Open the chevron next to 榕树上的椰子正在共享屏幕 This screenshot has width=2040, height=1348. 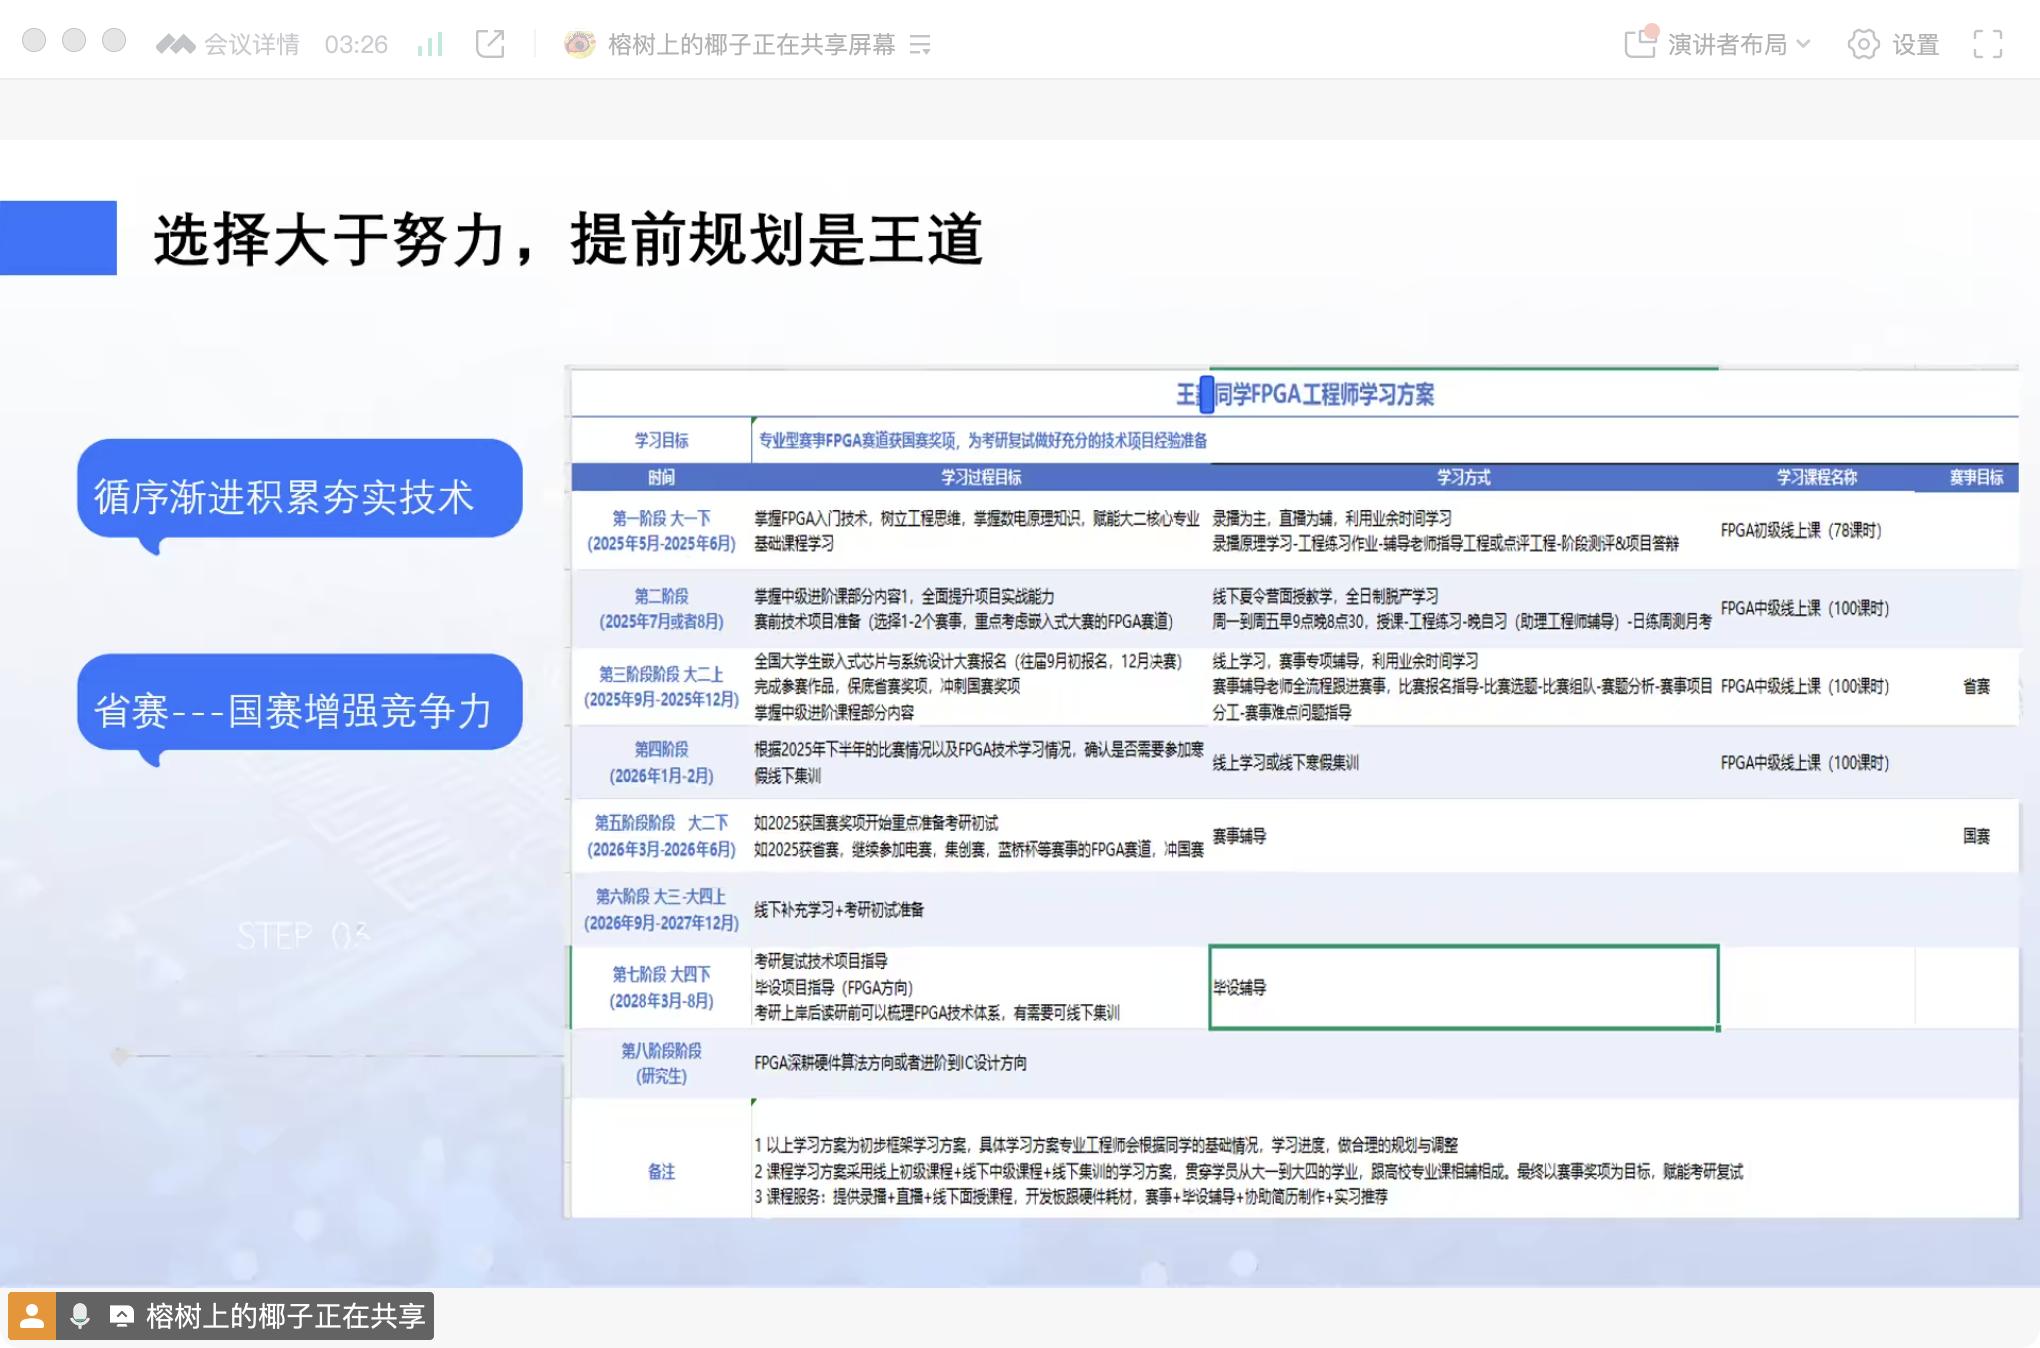point(921,45)
